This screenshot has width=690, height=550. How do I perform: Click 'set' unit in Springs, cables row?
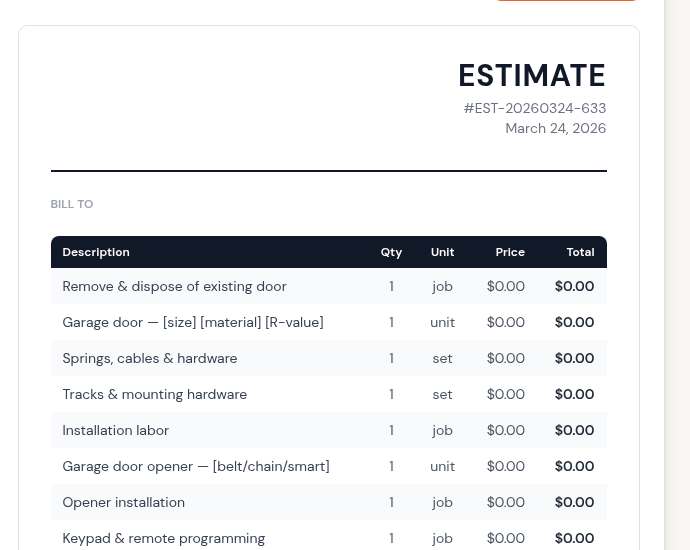tap(442, 359)
